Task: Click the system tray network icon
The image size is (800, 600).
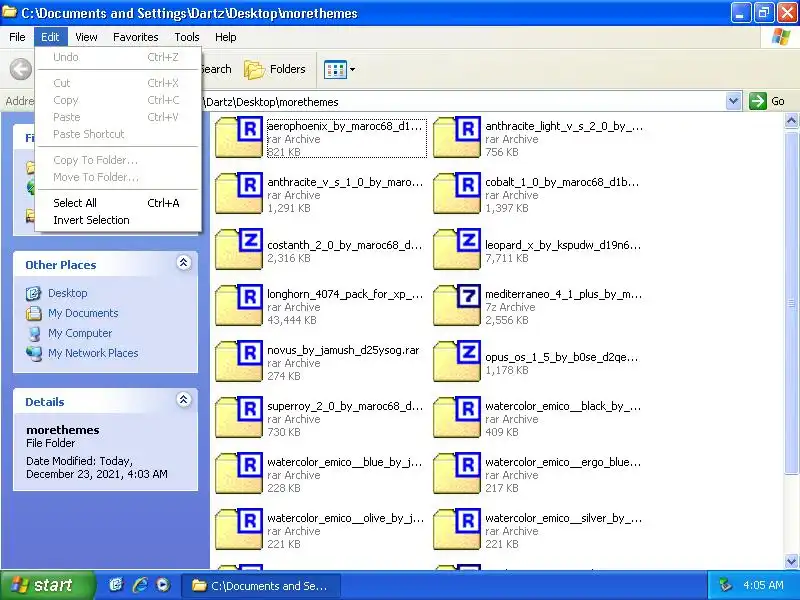Action: coord(725,585)
